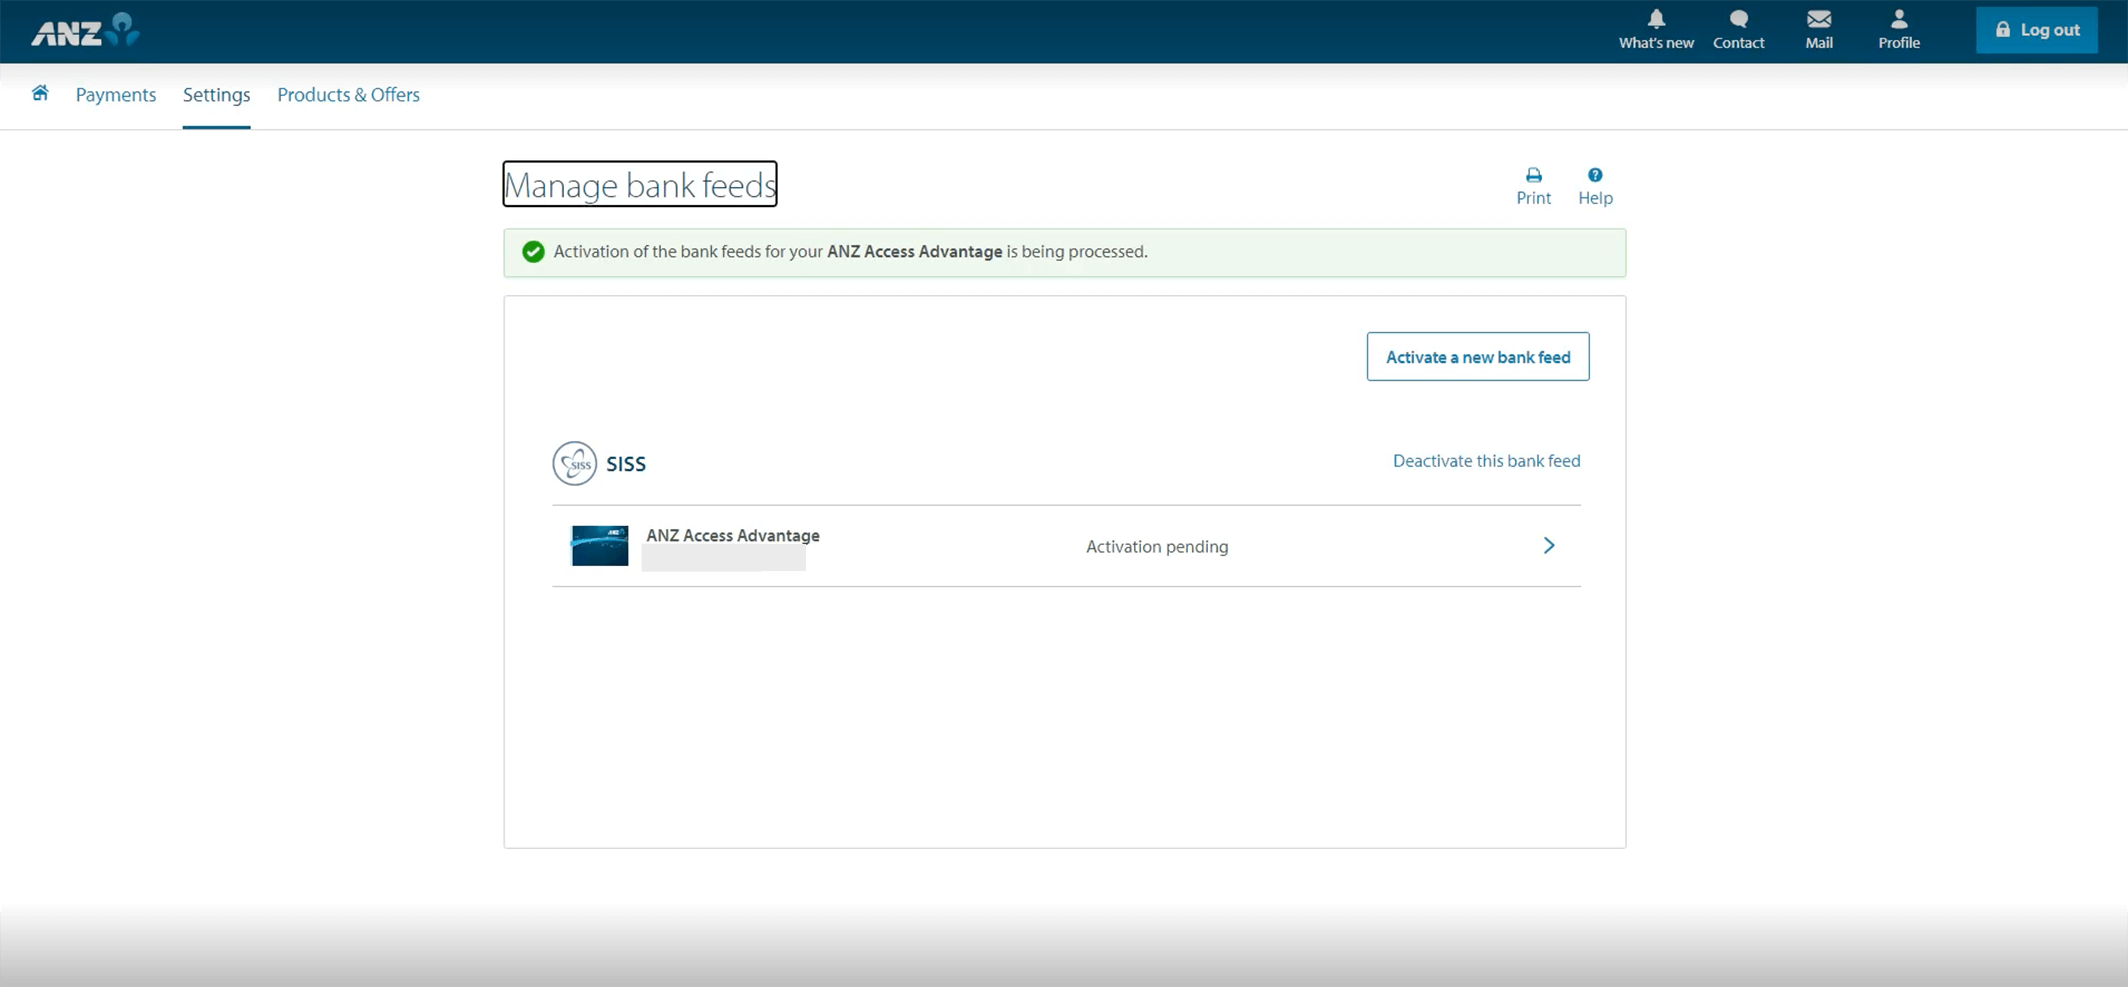
Task: Click Log out
Action: click(2037, 30)
